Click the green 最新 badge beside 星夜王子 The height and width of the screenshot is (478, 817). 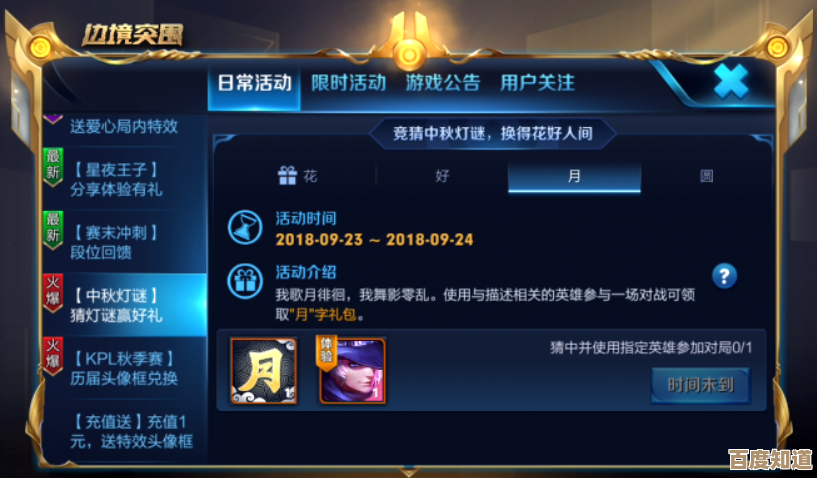pyautogui.click(x=53, y=167)
